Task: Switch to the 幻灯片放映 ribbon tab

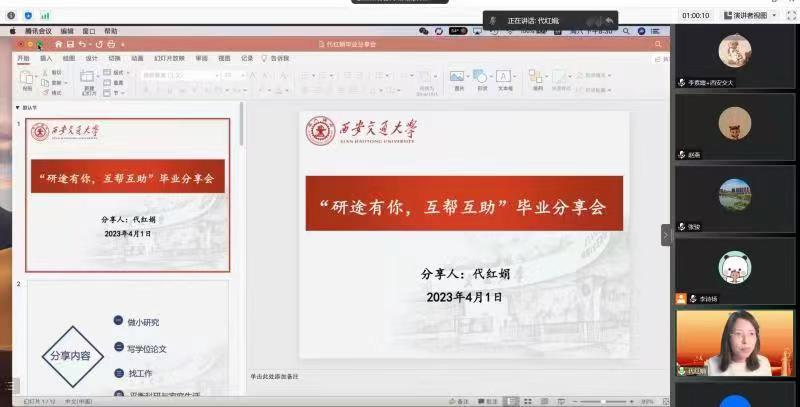Action: [169, 59]
